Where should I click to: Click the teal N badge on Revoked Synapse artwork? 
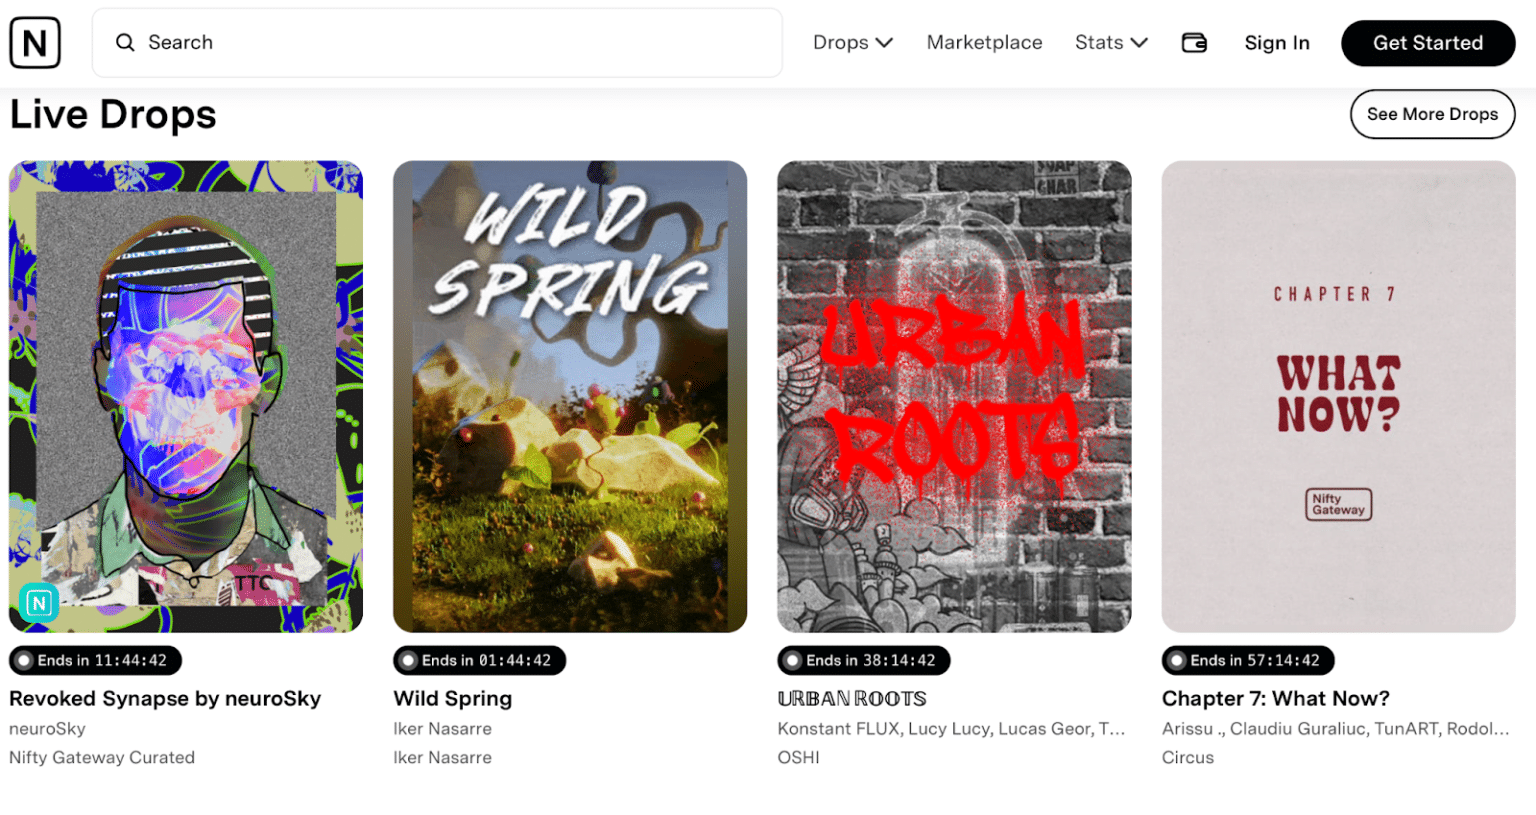point(39,603)
